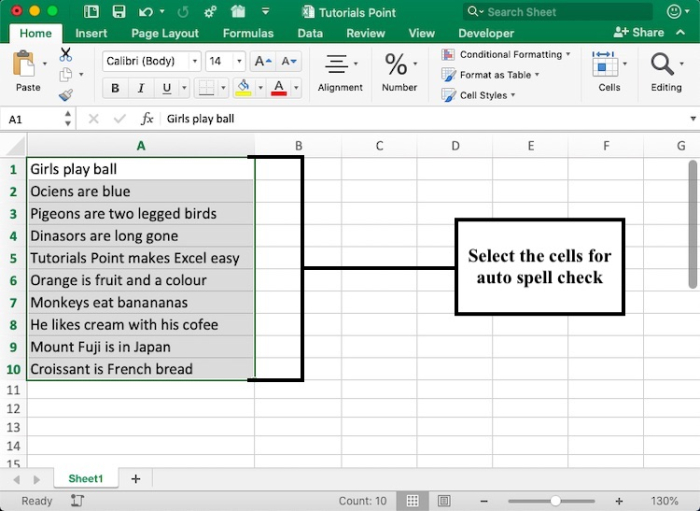Viewport: 700px width, 511px height.
Task: Select the Format Painter brush icon
Action: (x=66, y=96)
